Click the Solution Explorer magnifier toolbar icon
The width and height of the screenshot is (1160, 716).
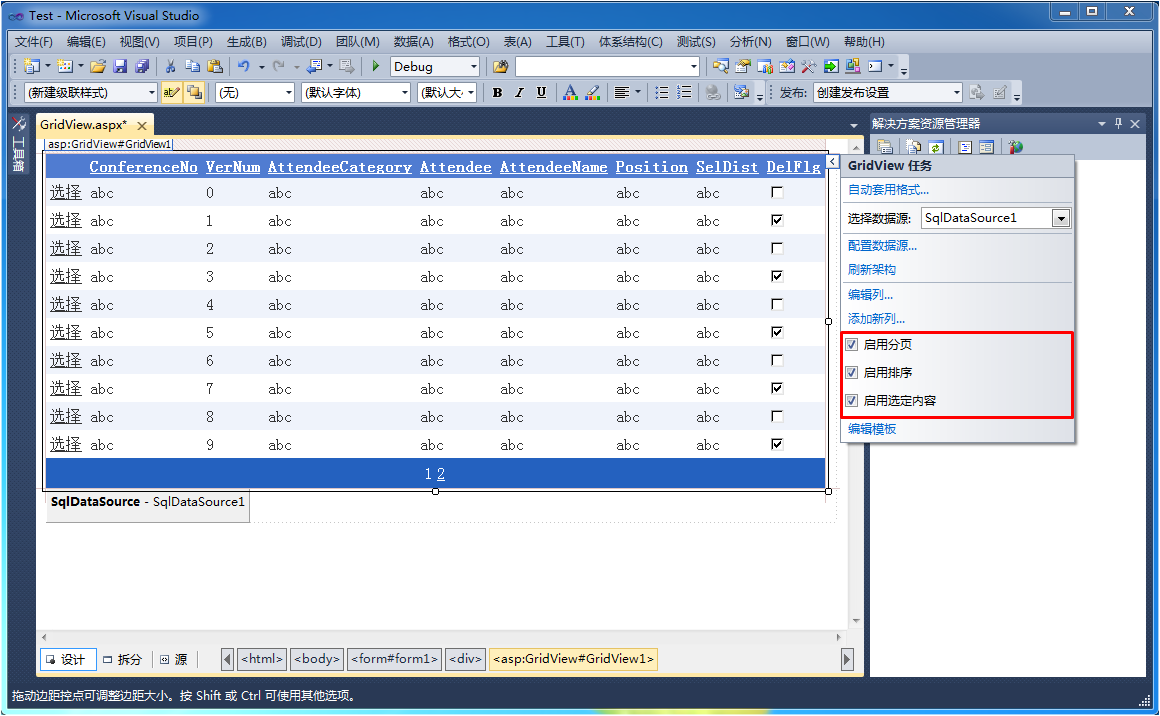click(720, 67)
